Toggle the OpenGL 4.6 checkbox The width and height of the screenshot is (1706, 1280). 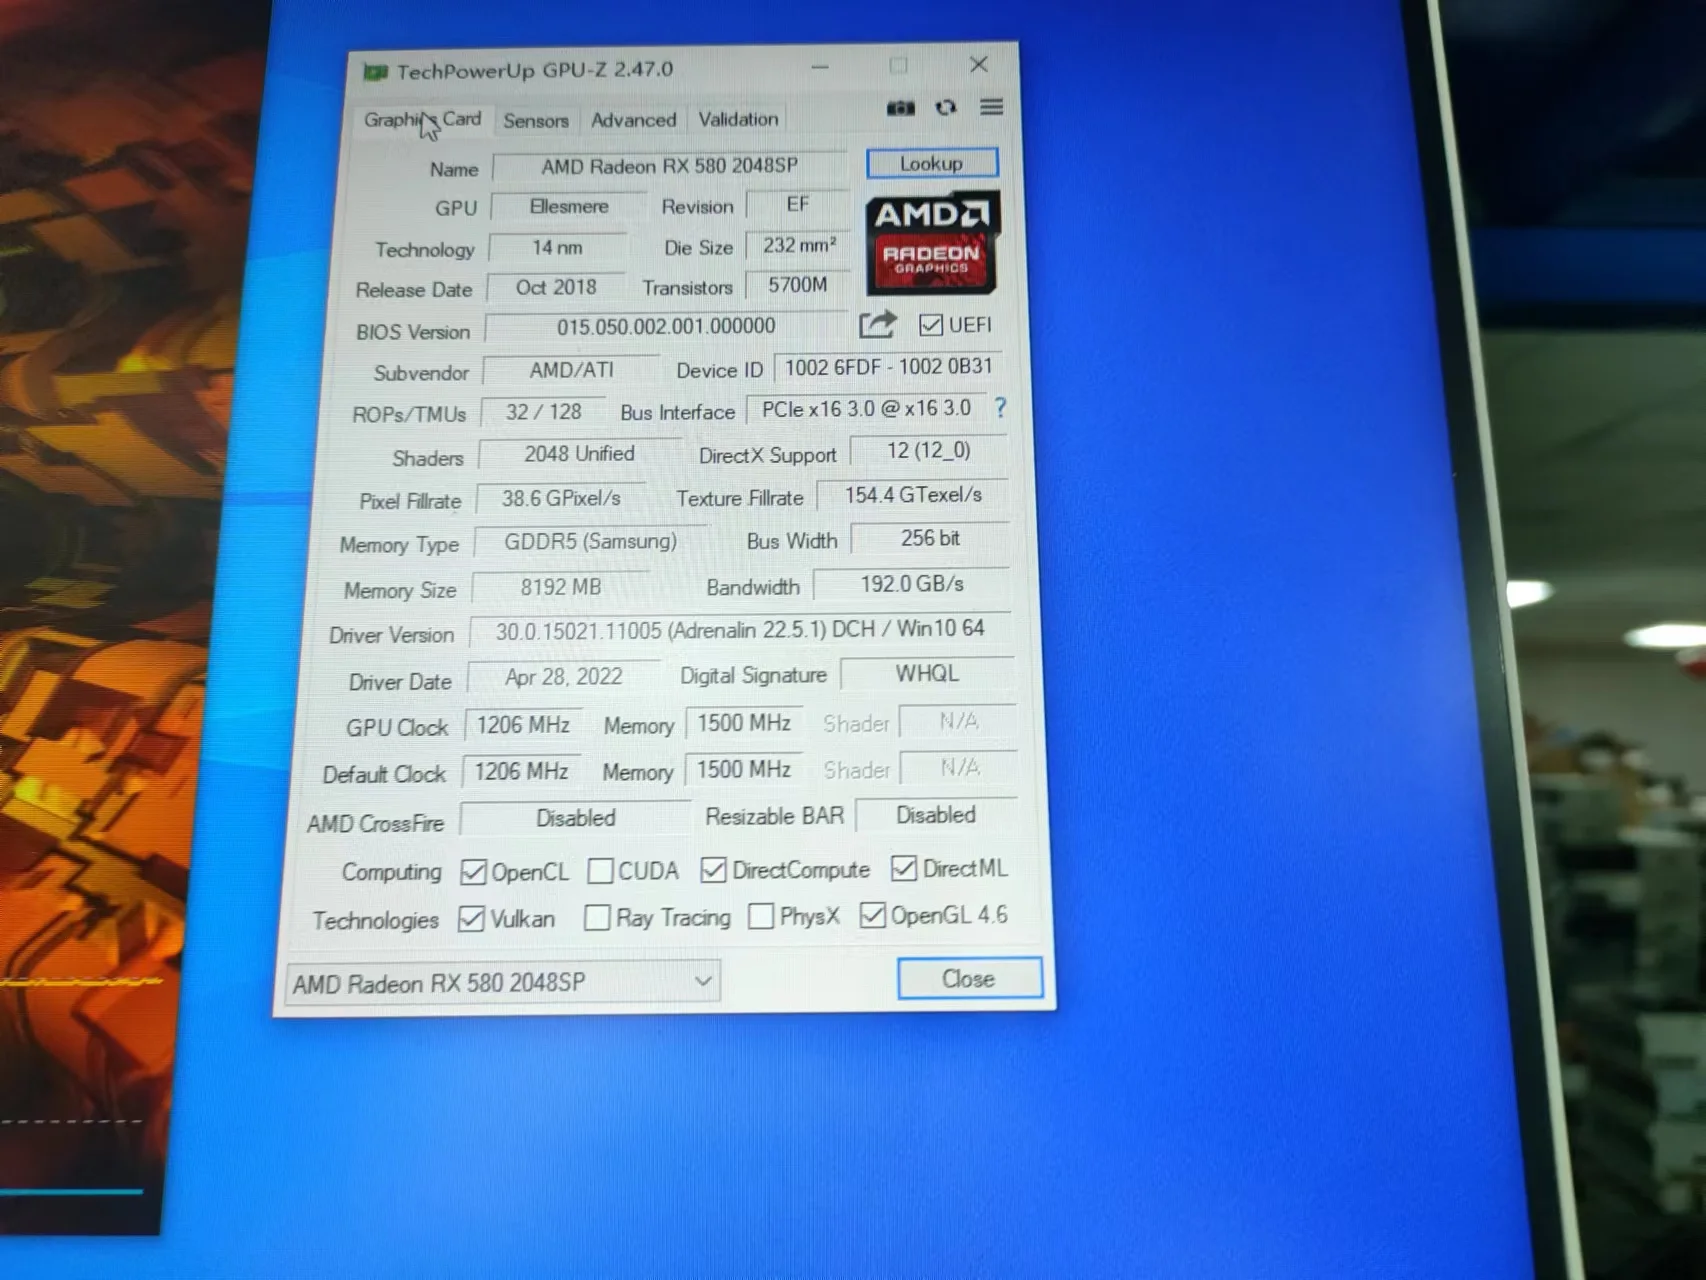[873, 915]
